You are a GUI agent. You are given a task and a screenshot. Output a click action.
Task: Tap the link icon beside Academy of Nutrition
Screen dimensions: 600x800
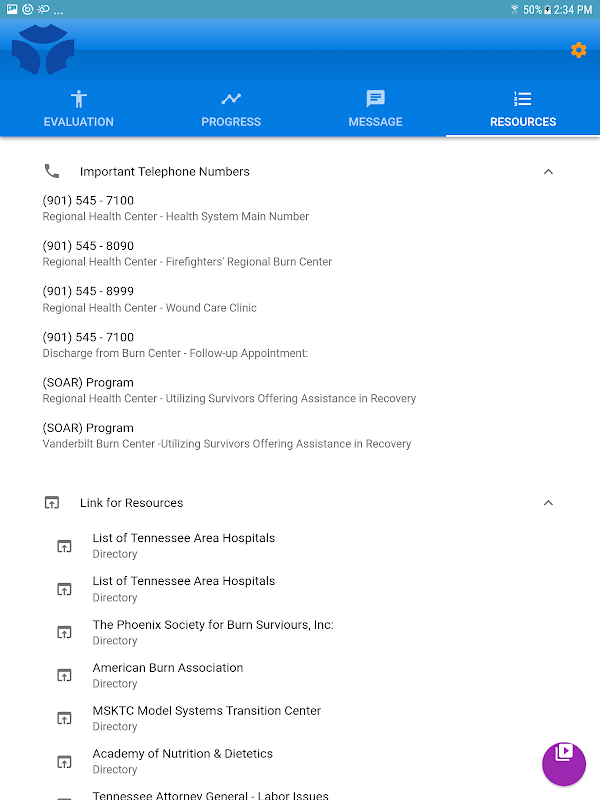pyautogui.click(x=64, y=762)
